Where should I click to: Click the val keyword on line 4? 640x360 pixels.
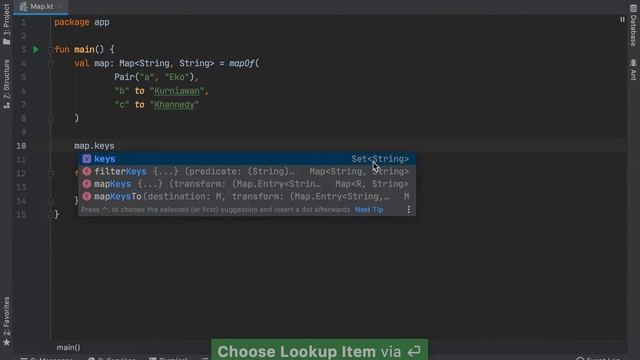[x=82, y=63]
